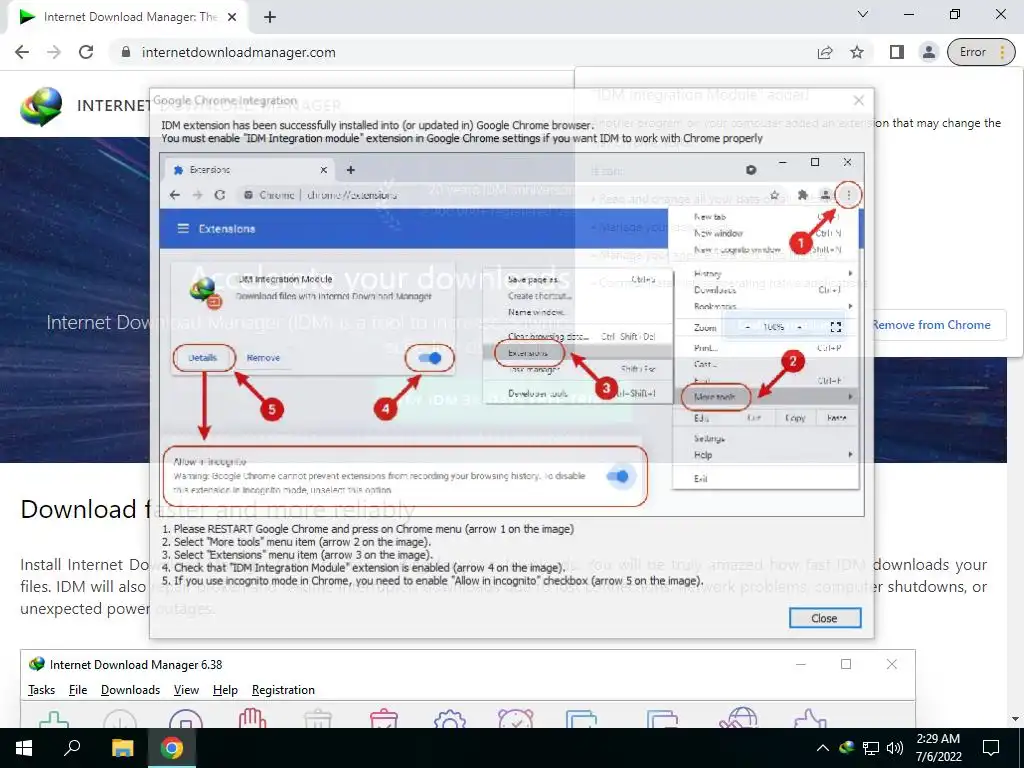Open the network tray icon

coord(871,748)
